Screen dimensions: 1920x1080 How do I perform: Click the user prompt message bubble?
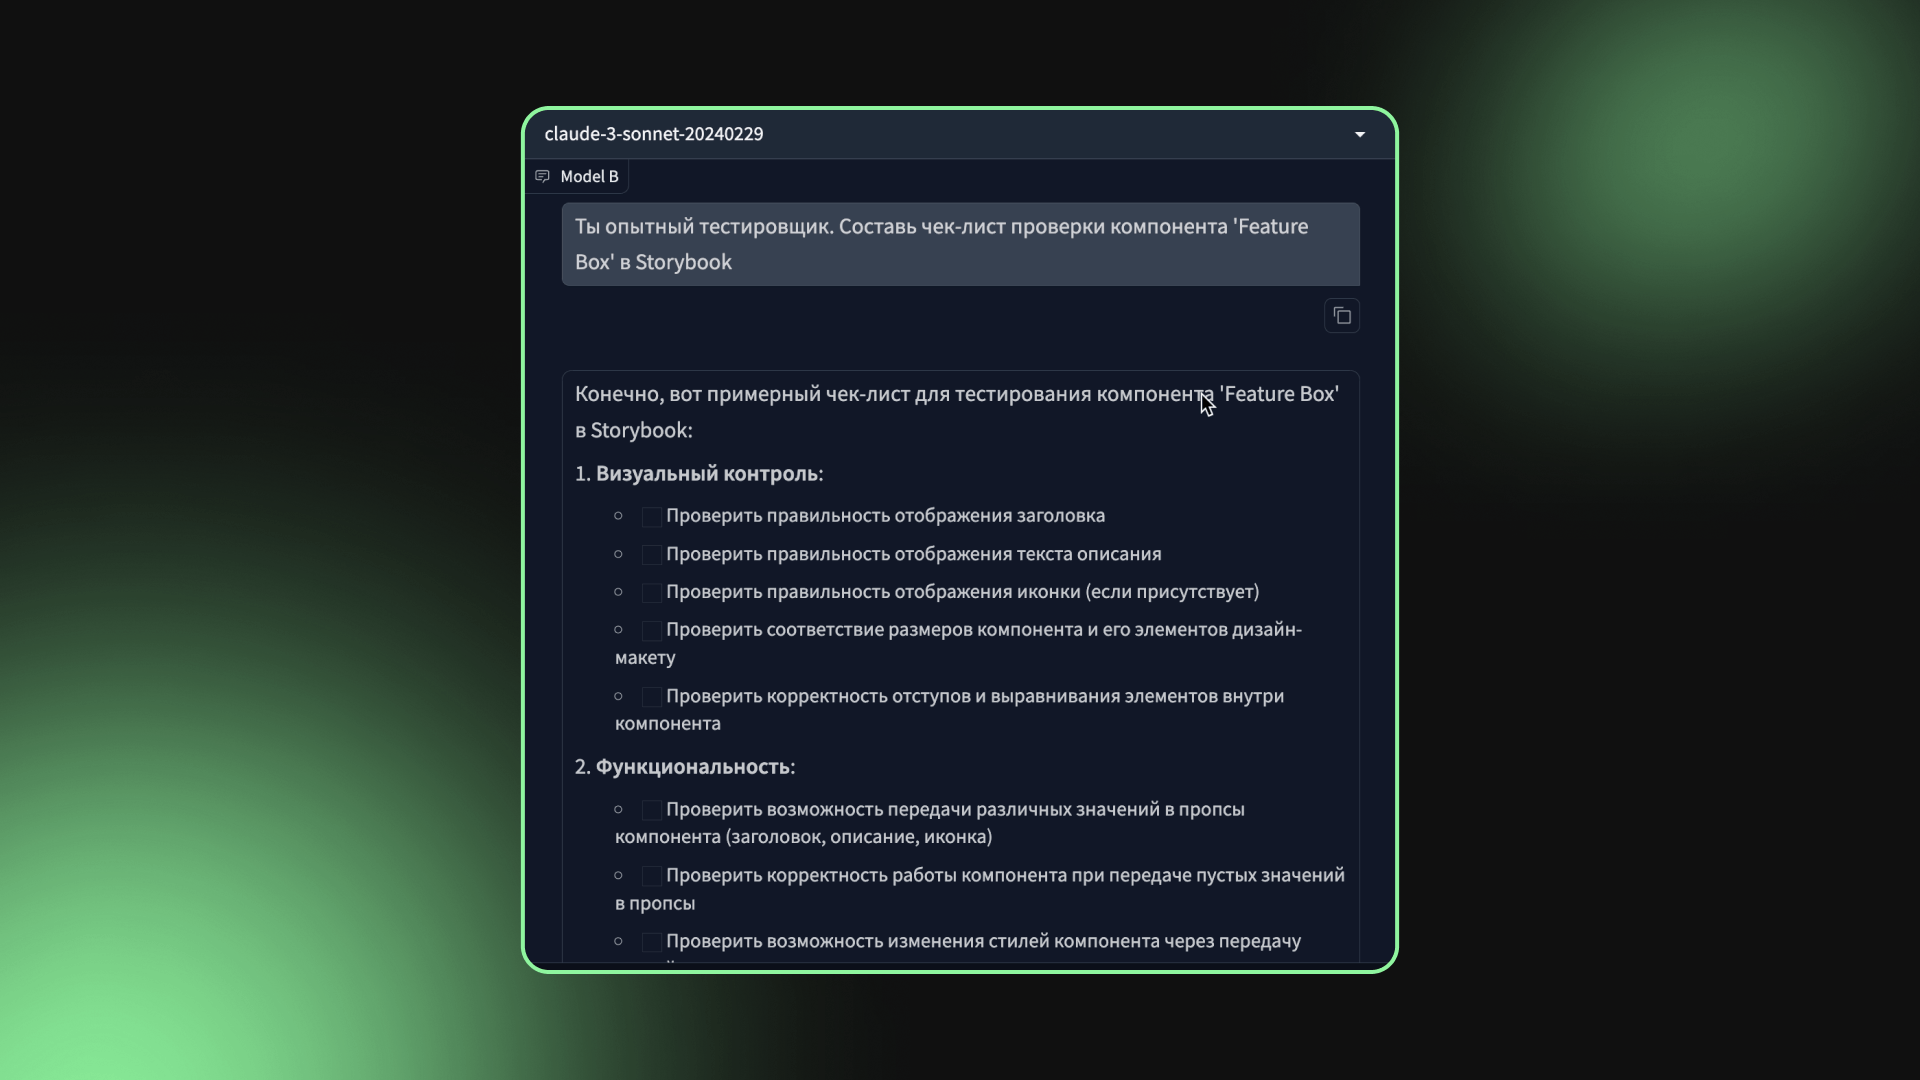[960, 244]
